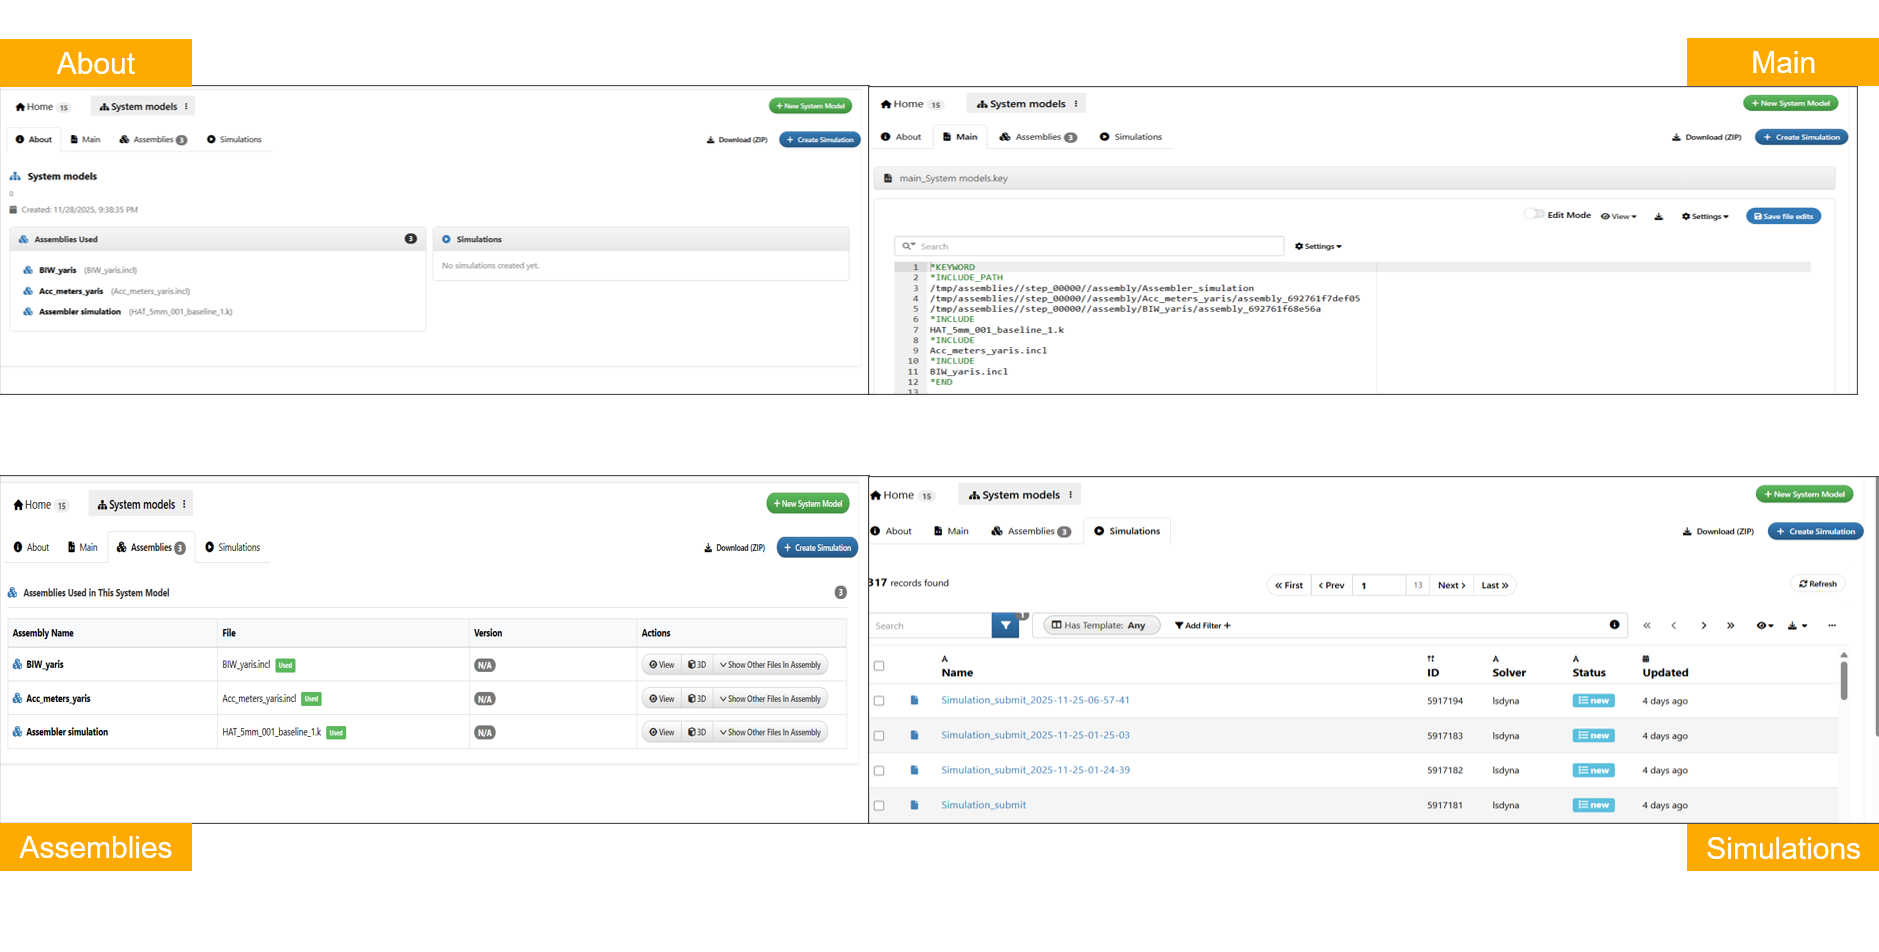Toggle the Edit Mode switch
This screenshot has height=952, width=1879.
pyautogui.click(x=1532, y=215)
